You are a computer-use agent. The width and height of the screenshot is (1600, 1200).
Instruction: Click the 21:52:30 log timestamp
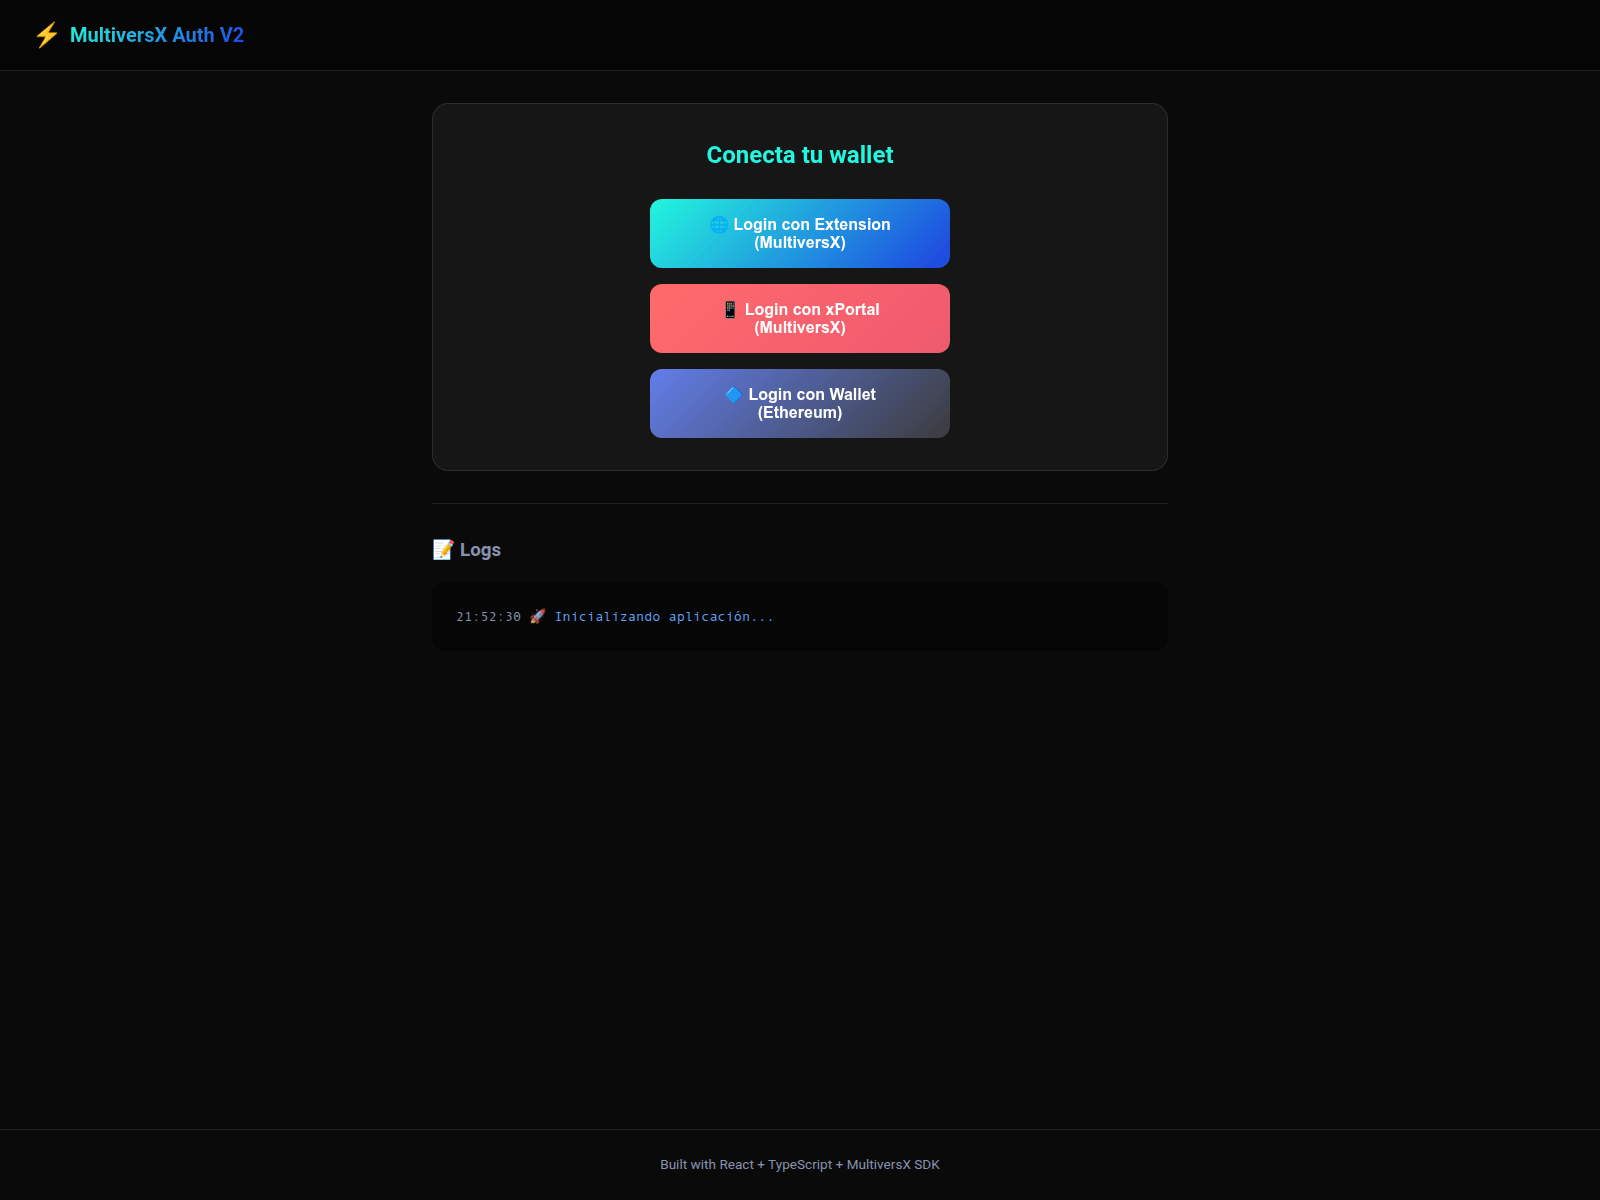tap(489, 617)
